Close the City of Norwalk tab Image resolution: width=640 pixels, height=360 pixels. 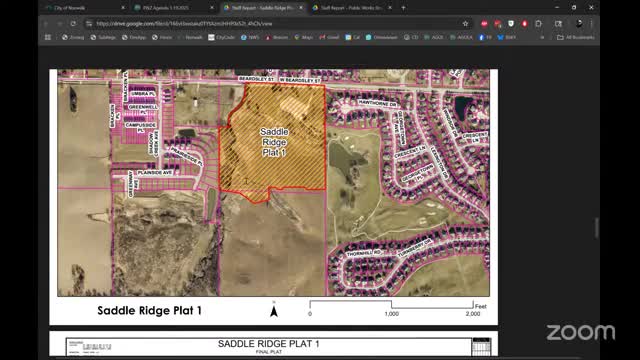123,8
